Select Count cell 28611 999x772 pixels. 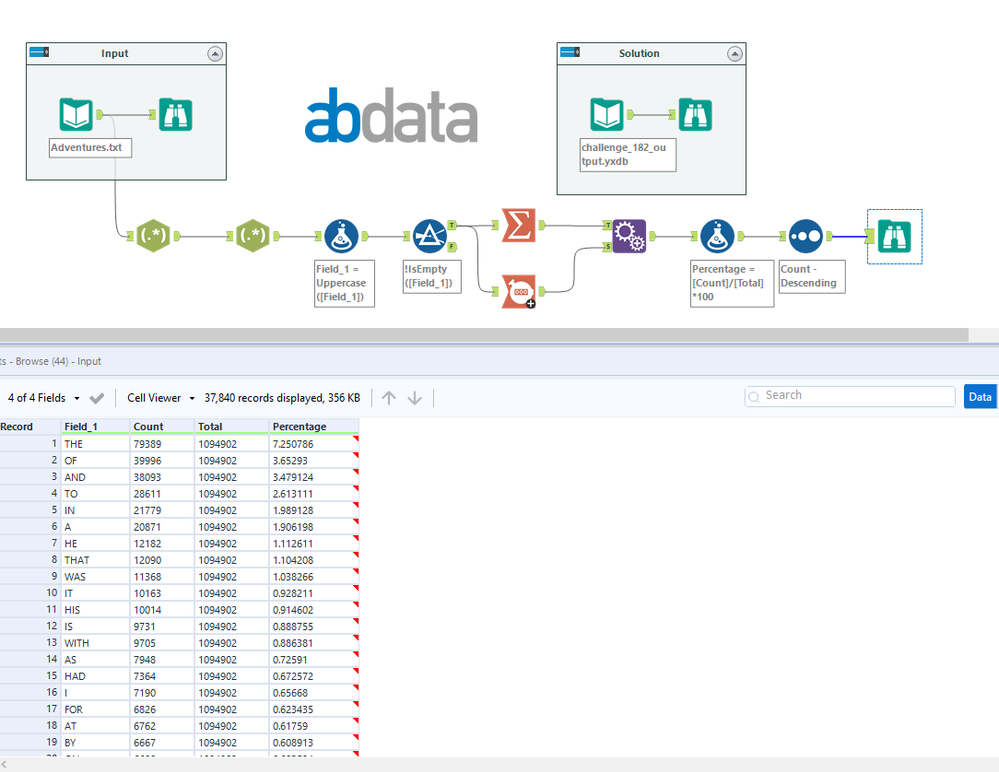[x=162, y=494]
